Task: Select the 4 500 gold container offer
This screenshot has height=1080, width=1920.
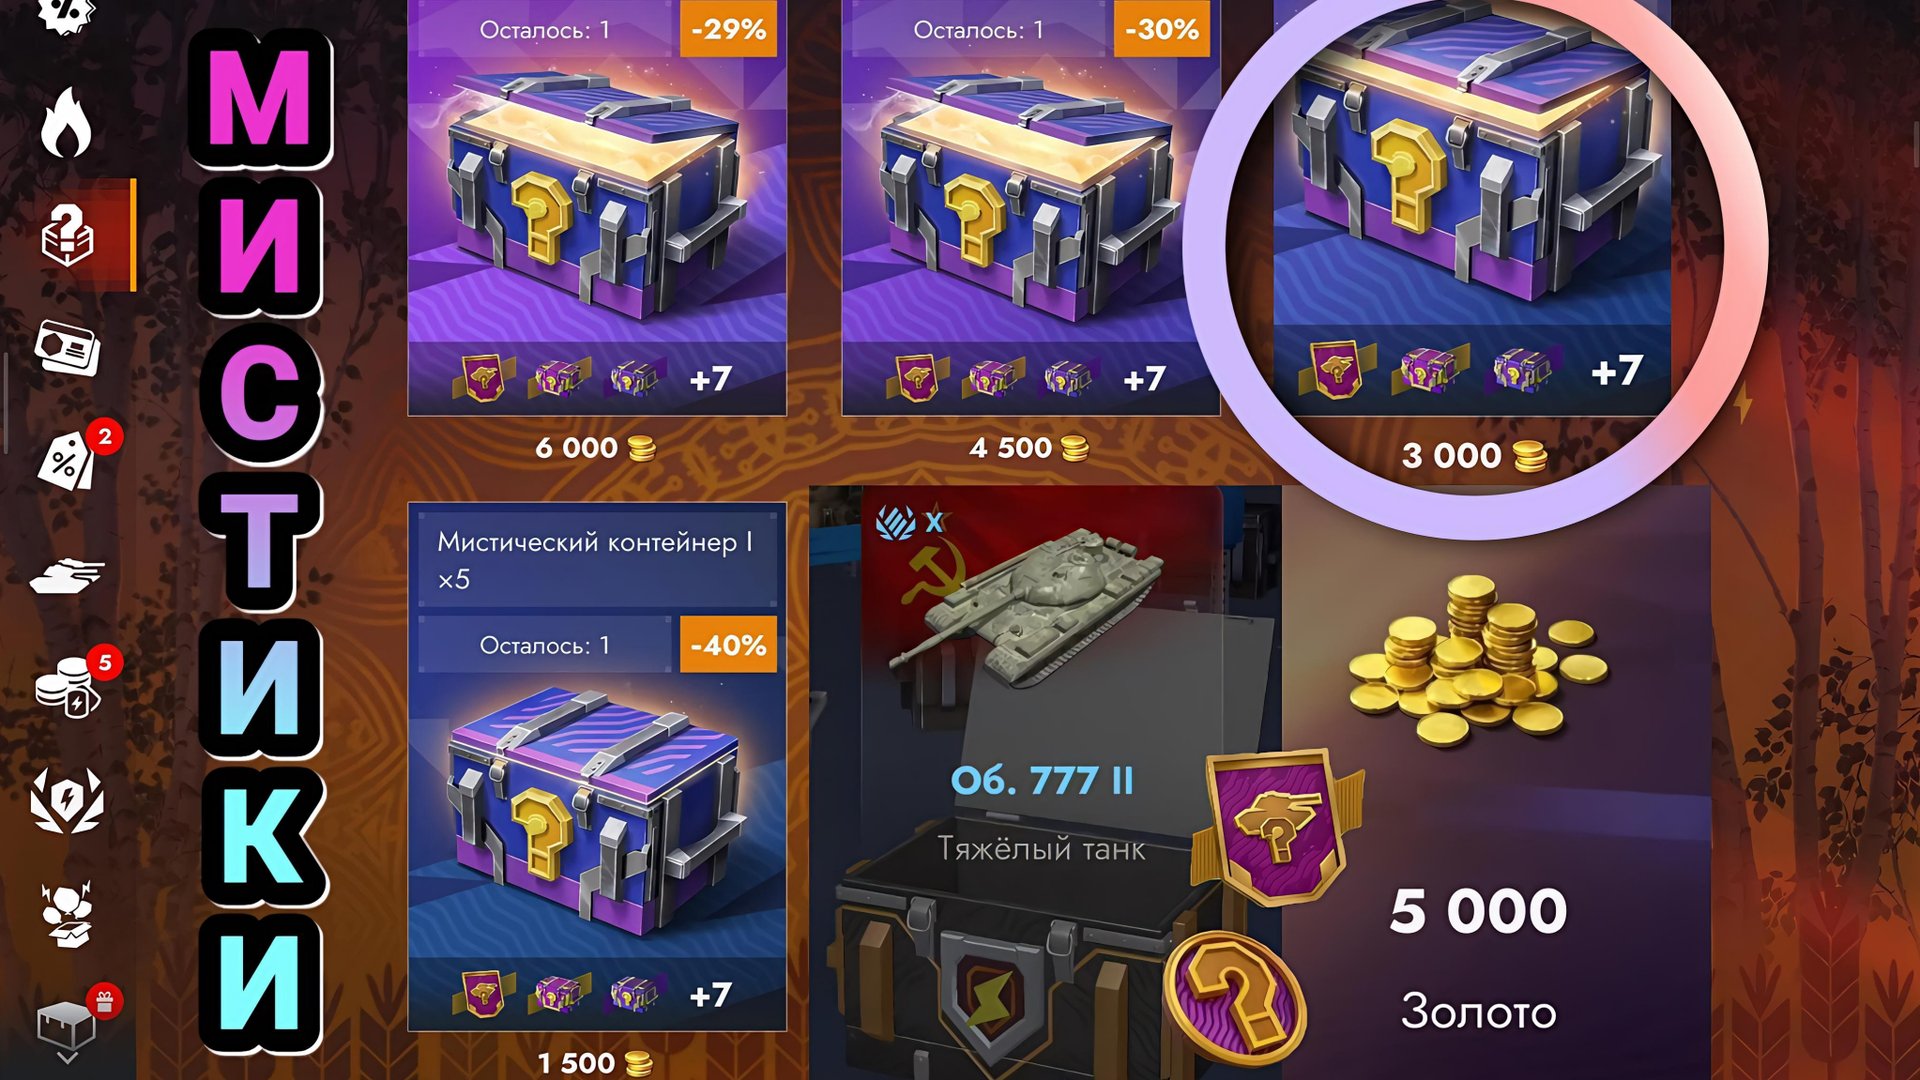Action: 1031,207
